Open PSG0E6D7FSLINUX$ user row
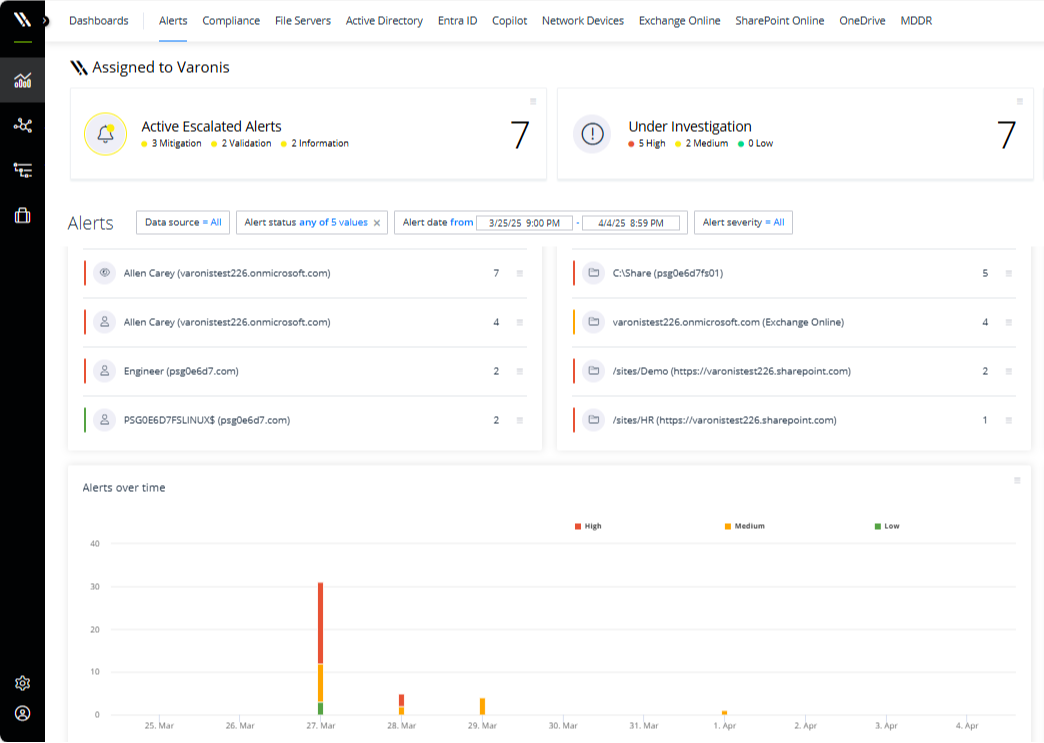Screen dimensions: 1044x743 306,421
